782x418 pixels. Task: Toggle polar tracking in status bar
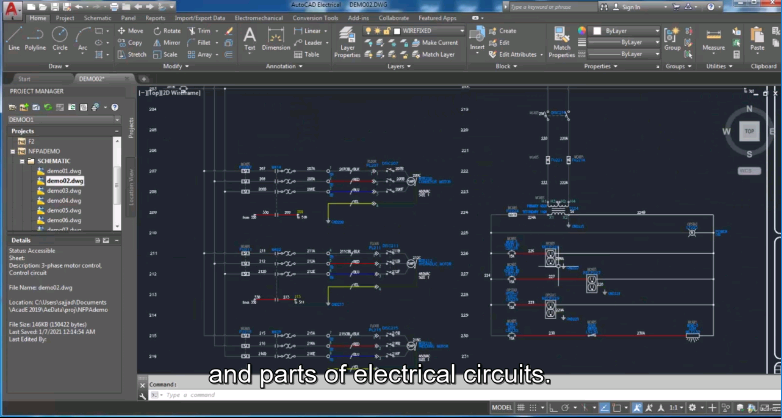coord(565,408)
